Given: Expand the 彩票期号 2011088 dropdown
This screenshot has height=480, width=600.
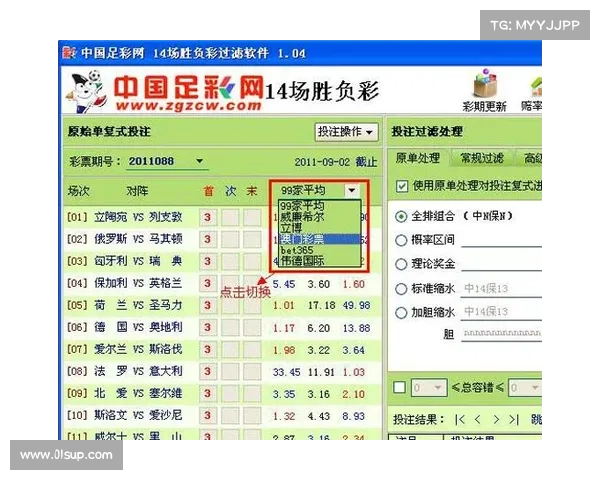Looking at the screenshot, I should pyautogui.click(x=199, y=161).
